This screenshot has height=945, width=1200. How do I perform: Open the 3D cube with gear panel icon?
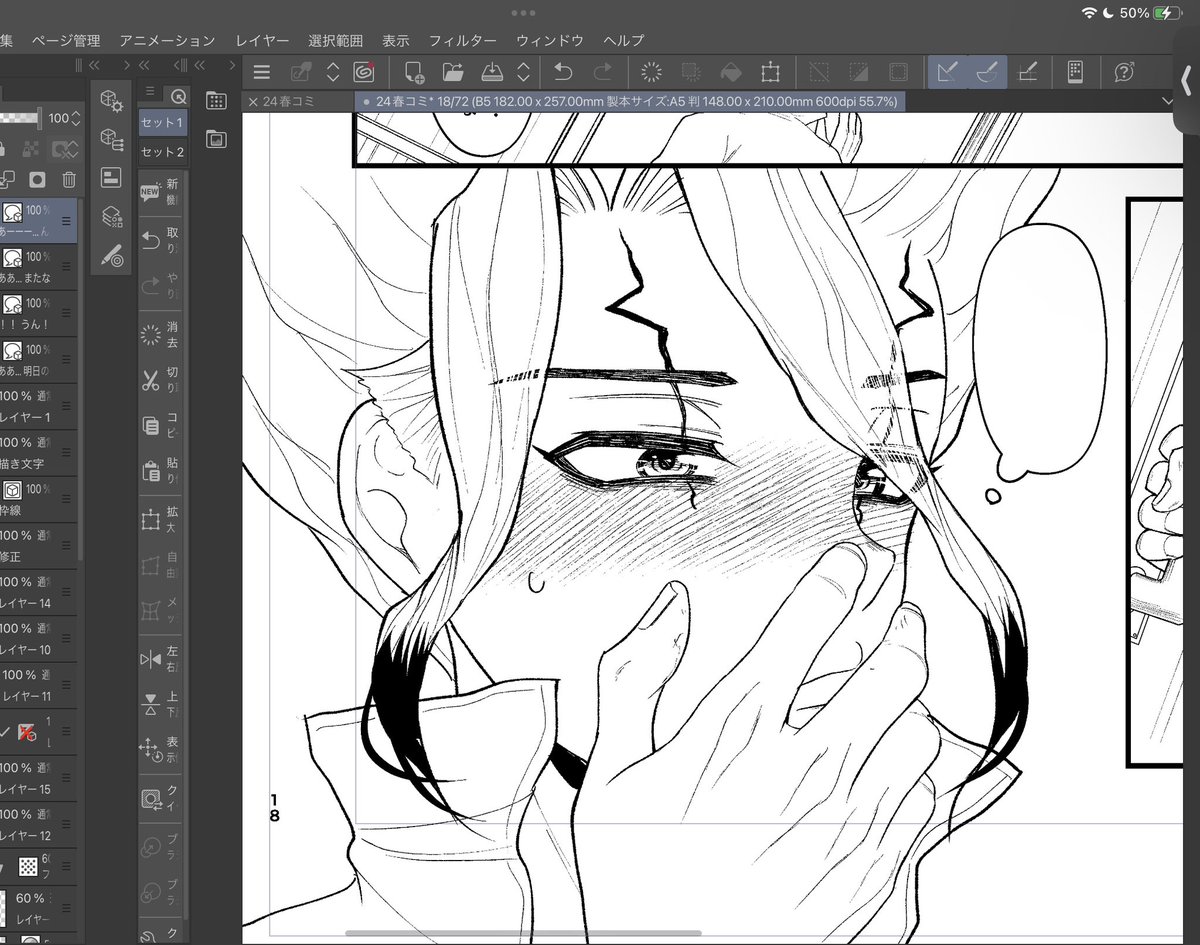tap(111, 101)
